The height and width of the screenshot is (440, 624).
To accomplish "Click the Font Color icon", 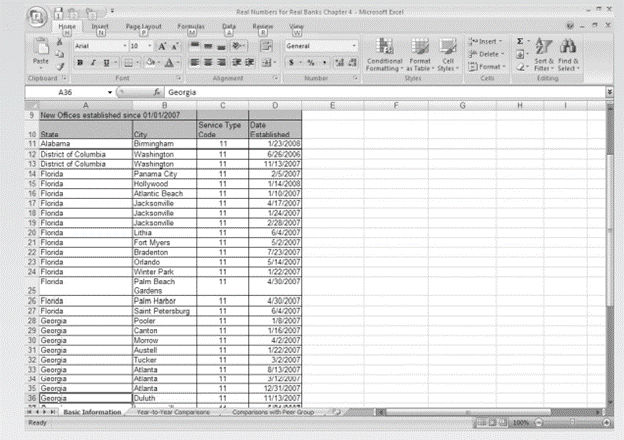I will click(169, 62).
